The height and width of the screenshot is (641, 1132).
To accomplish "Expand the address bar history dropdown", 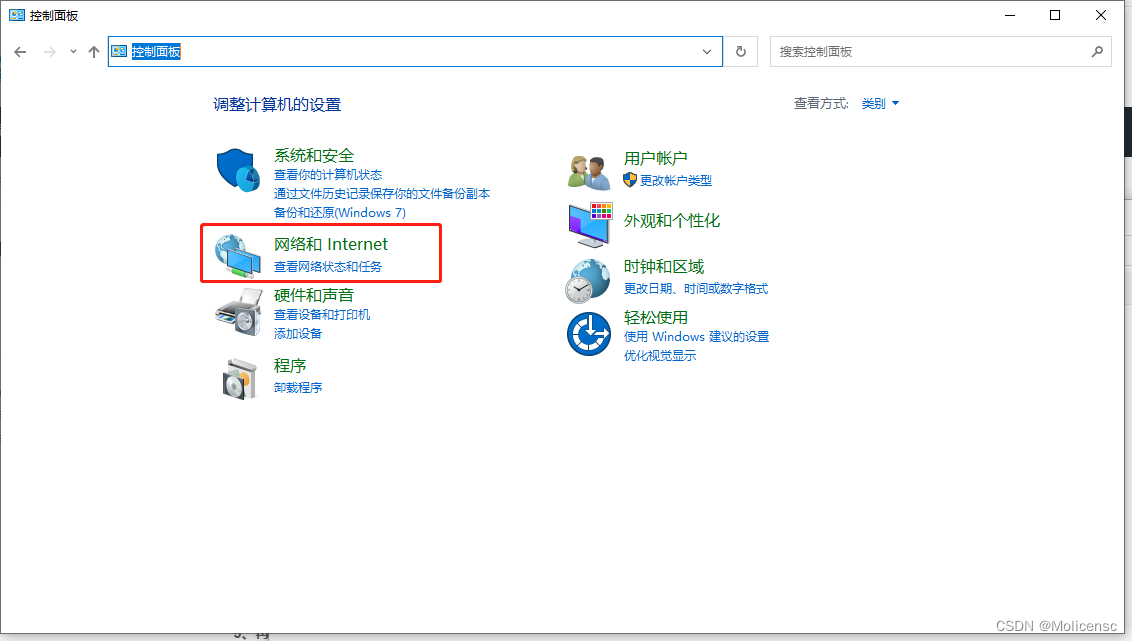I will [707, 52].
